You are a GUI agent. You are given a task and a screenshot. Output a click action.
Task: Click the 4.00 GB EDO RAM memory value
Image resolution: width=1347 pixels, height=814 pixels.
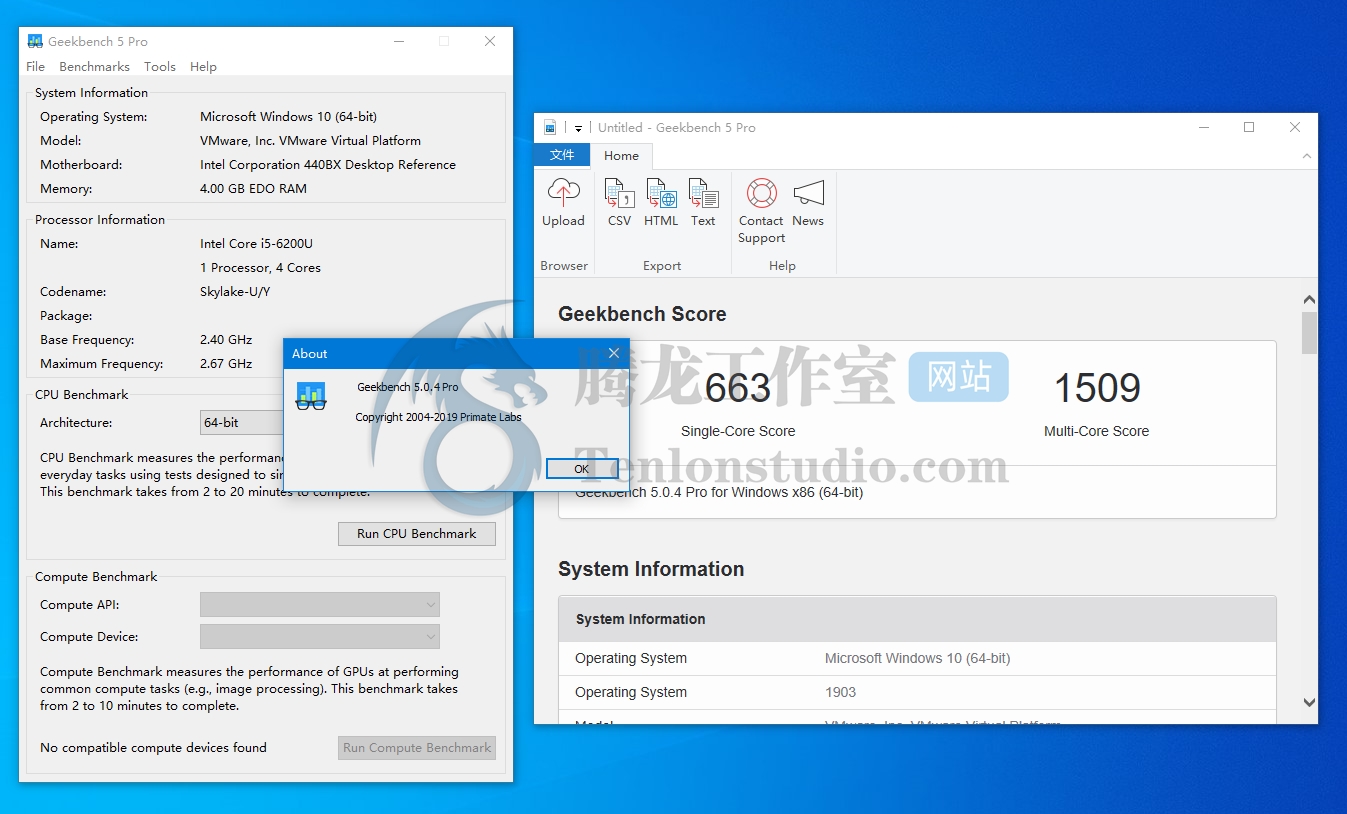(253, 188)
